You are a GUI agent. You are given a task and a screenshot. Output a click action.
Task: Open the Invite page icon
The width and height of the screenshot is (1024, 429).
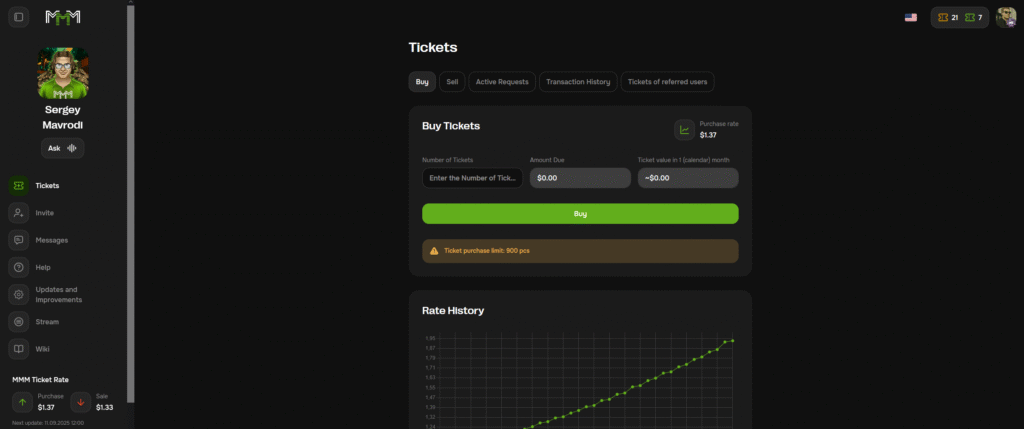tap(19, 213)
